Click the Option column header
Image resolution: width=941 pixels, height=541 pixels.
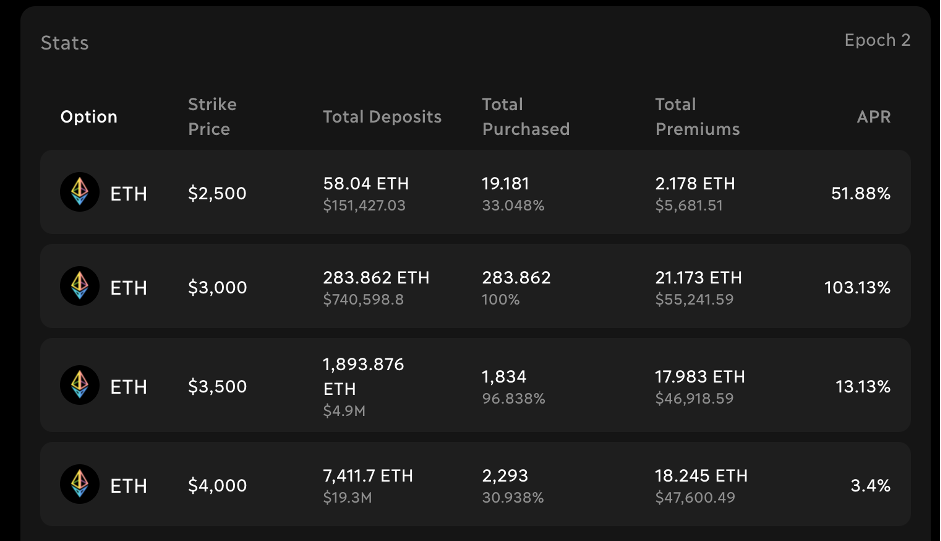(89, 117)
